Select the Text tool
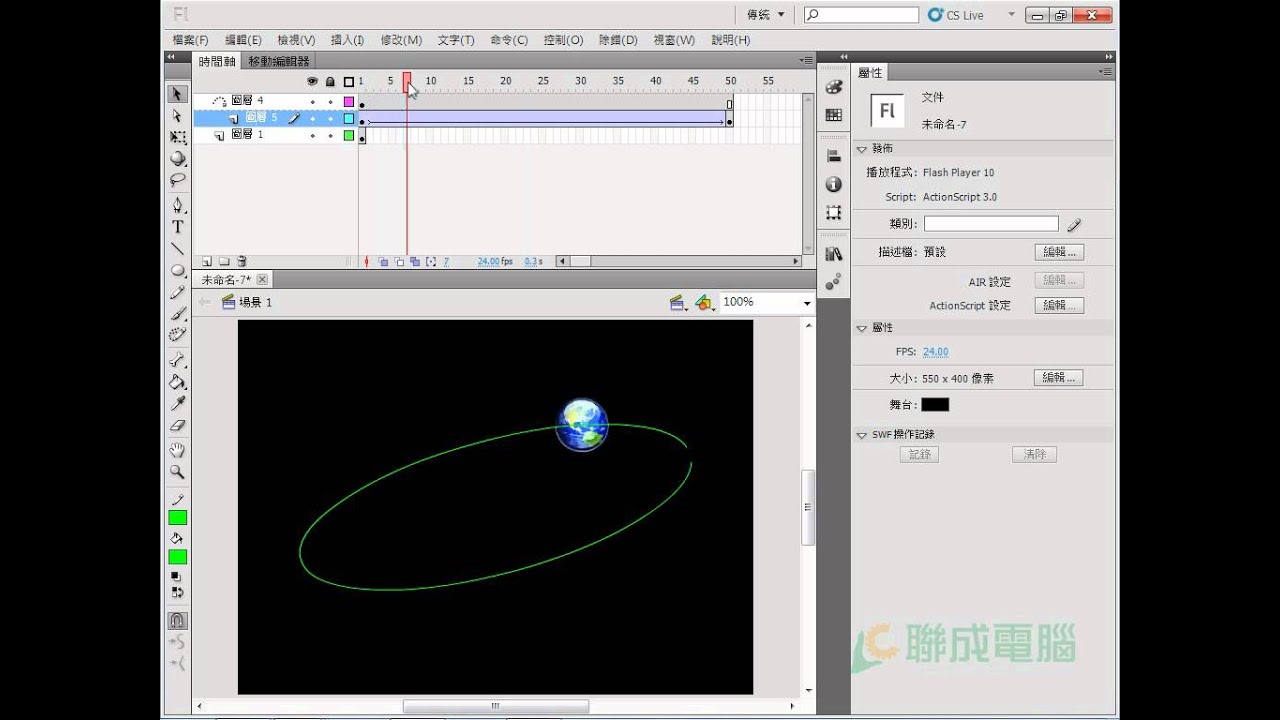 177,227
